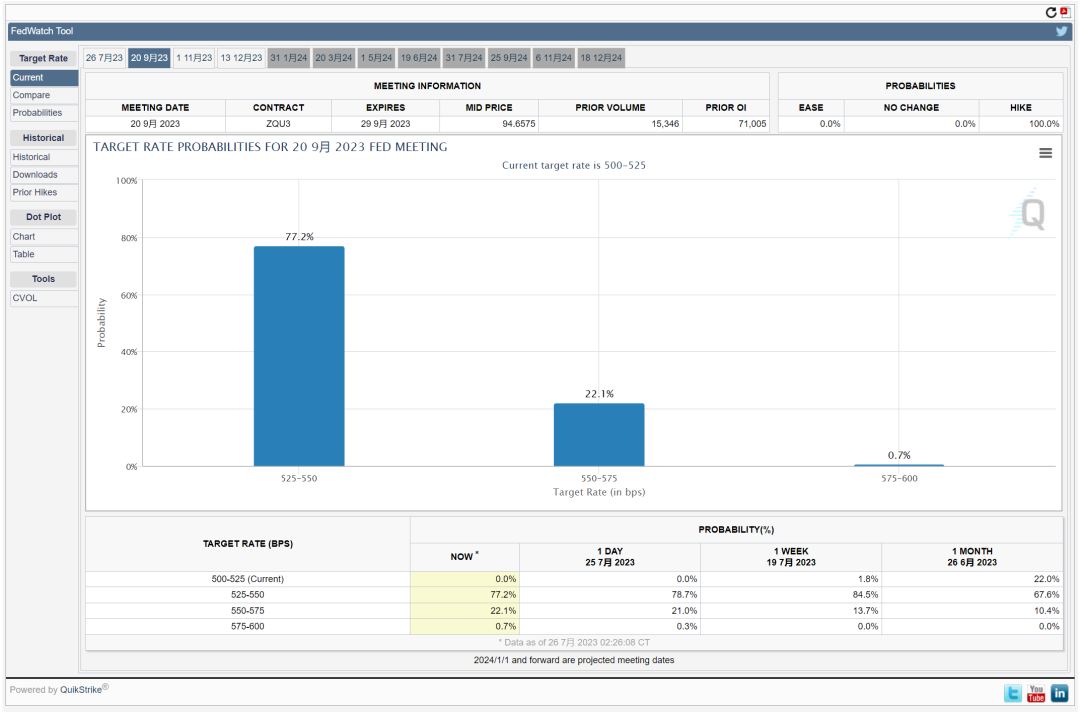Viewport: 1080px width, 712px height.
Task: Click the 575-600 table row label
Action: [x=247, y=627]
